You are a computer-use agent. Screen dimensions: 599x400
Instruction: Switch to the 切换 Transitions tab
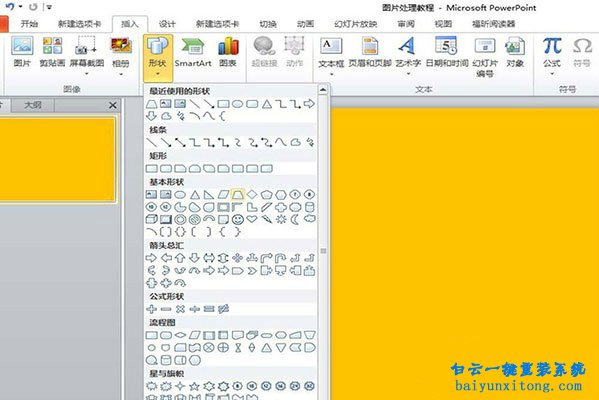coord(268,24)
